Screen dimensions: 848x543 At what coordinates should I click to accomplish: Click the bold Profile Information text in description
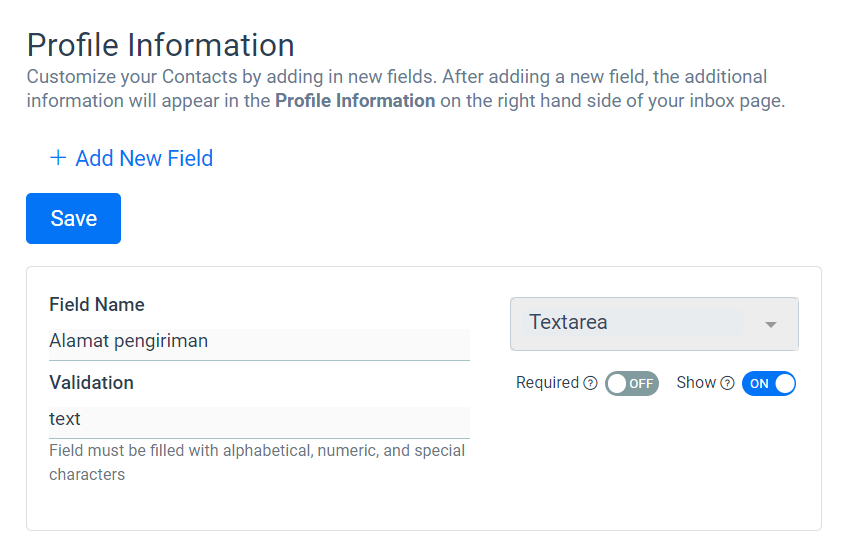coord(355,101)
